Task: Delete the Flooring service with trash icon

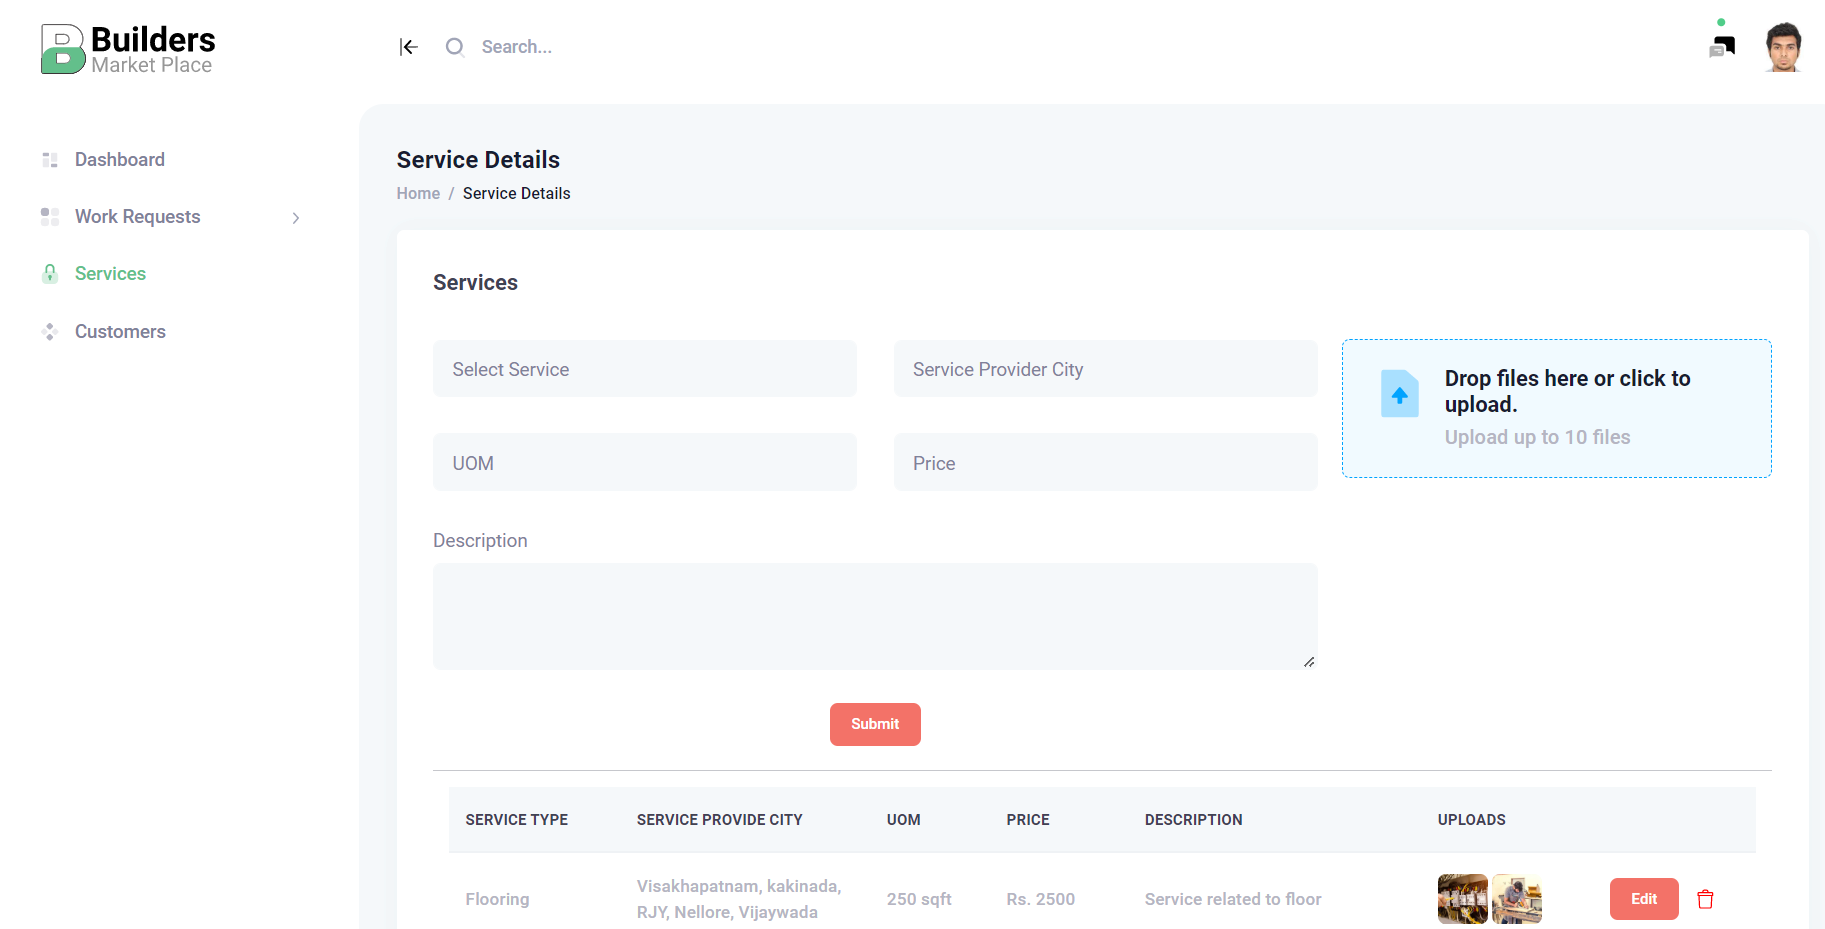Action: coord(1705,899)
